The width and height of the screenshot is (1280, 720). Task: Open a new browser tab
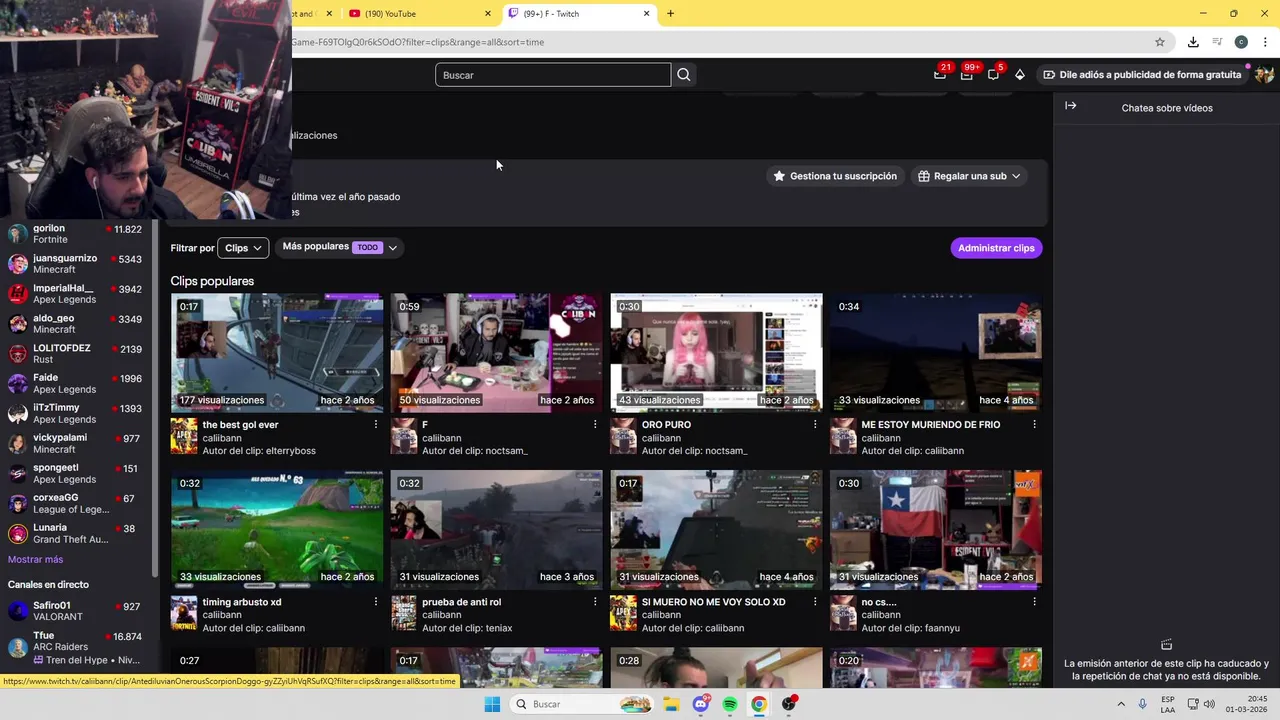pyautogui.click(x=670, y=14)
